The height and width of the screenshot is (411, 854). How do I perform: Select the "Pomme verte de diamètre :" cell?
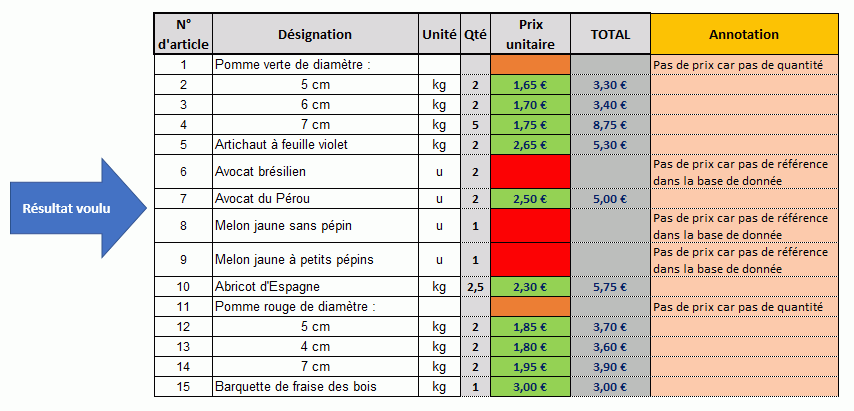click(x=316, y=65)
